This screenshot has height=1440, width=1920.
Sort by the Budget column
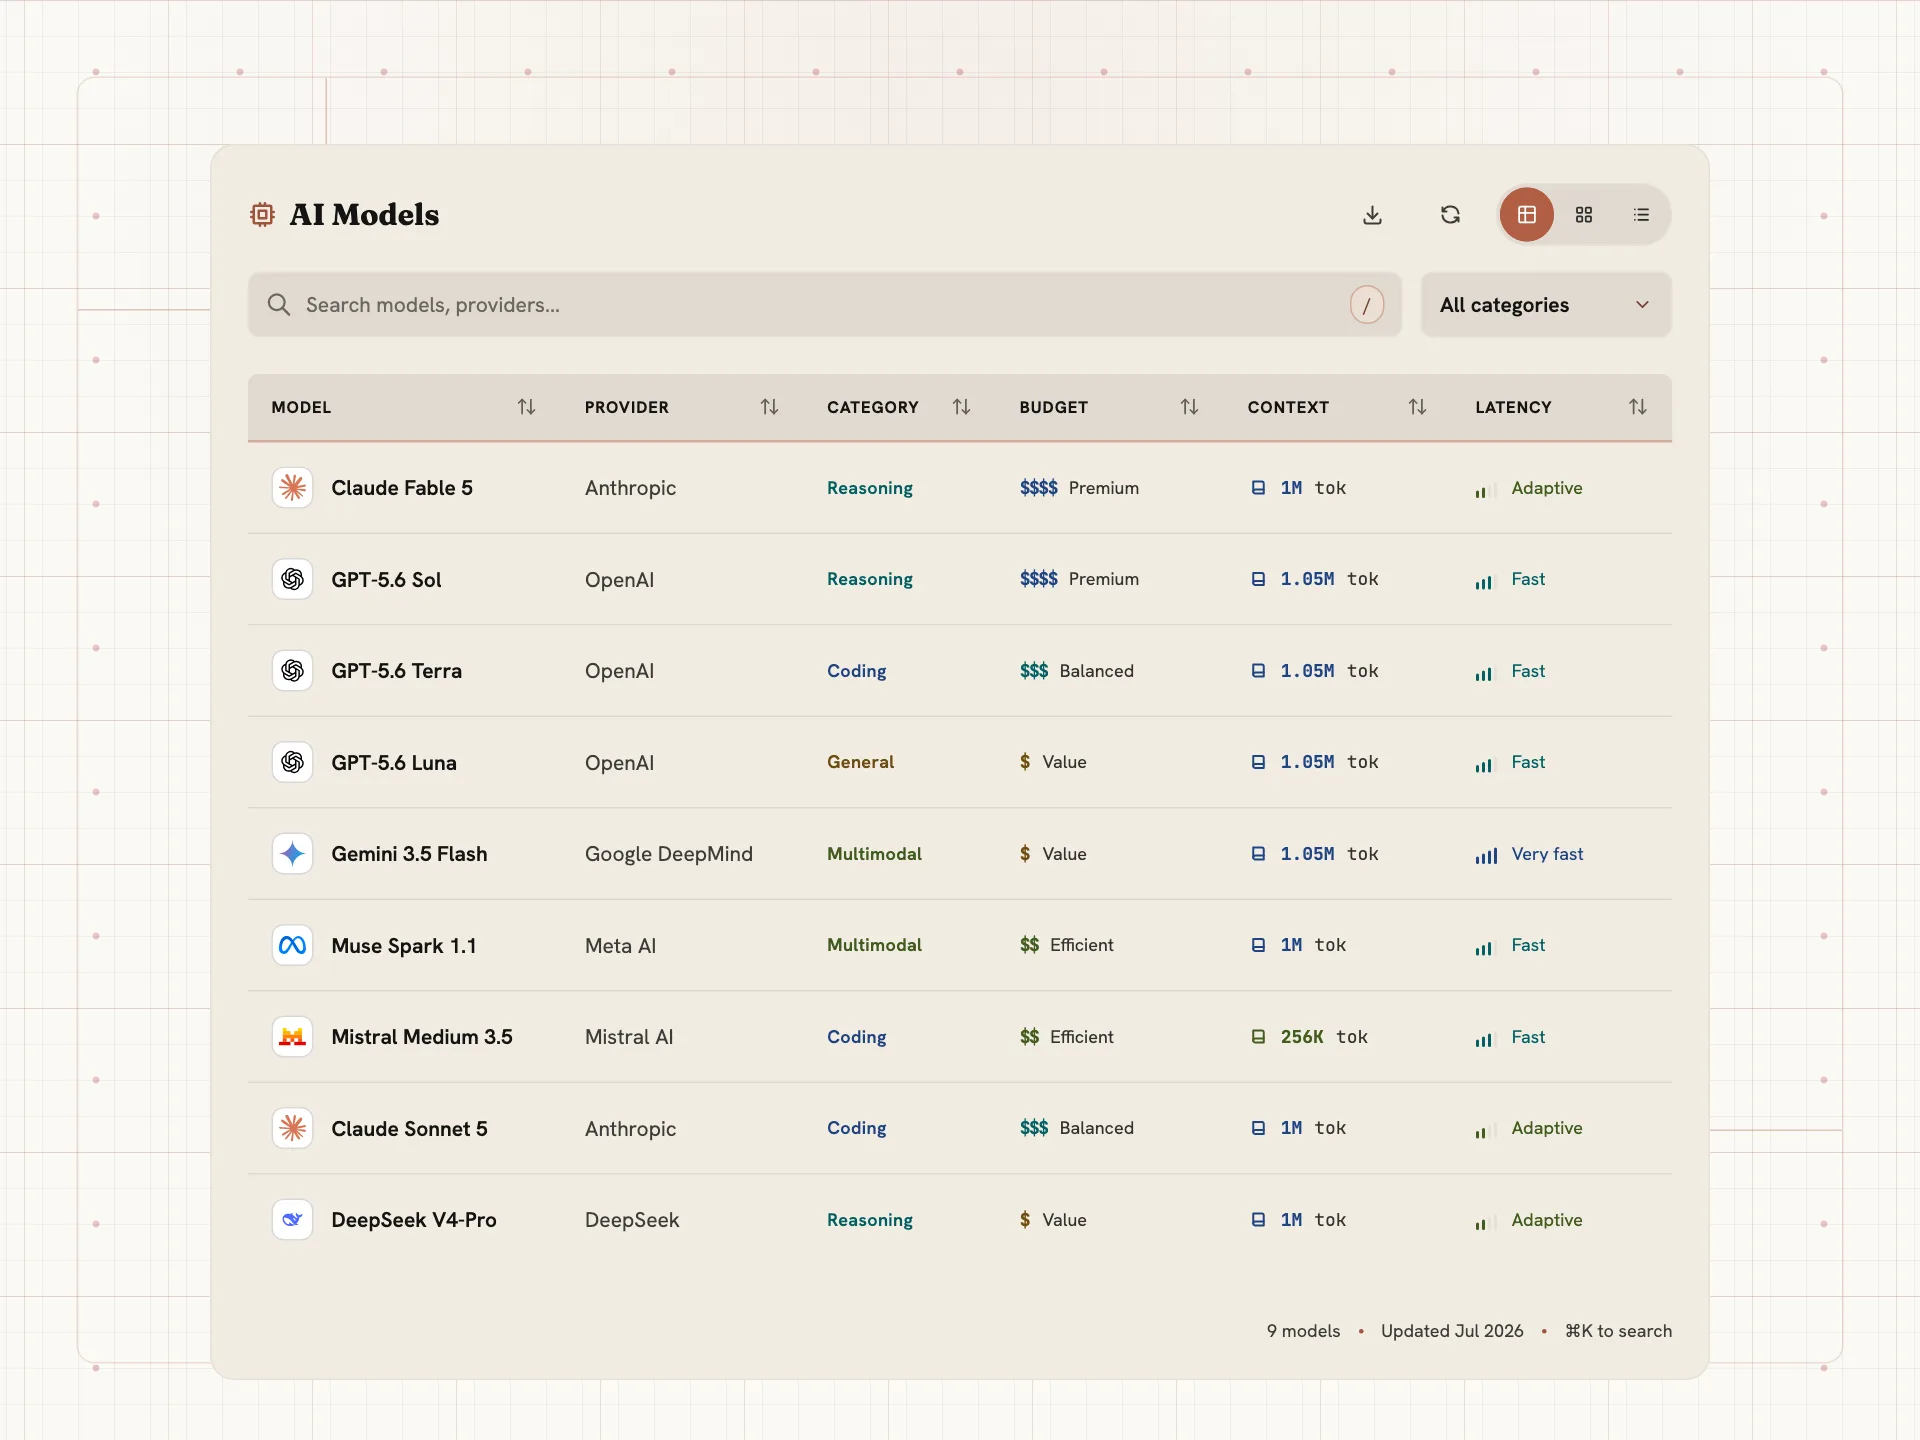1189,407
